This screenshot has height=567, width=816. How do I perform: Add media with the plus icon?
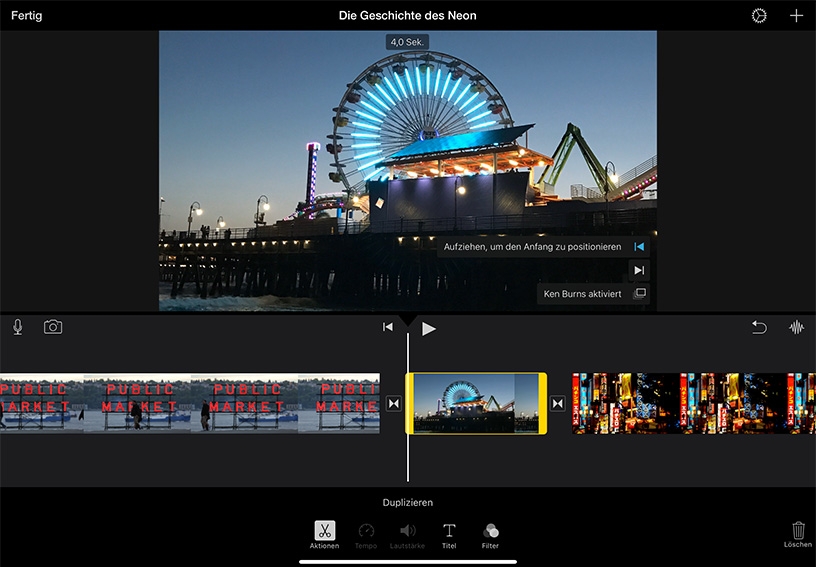click(796, 16)
